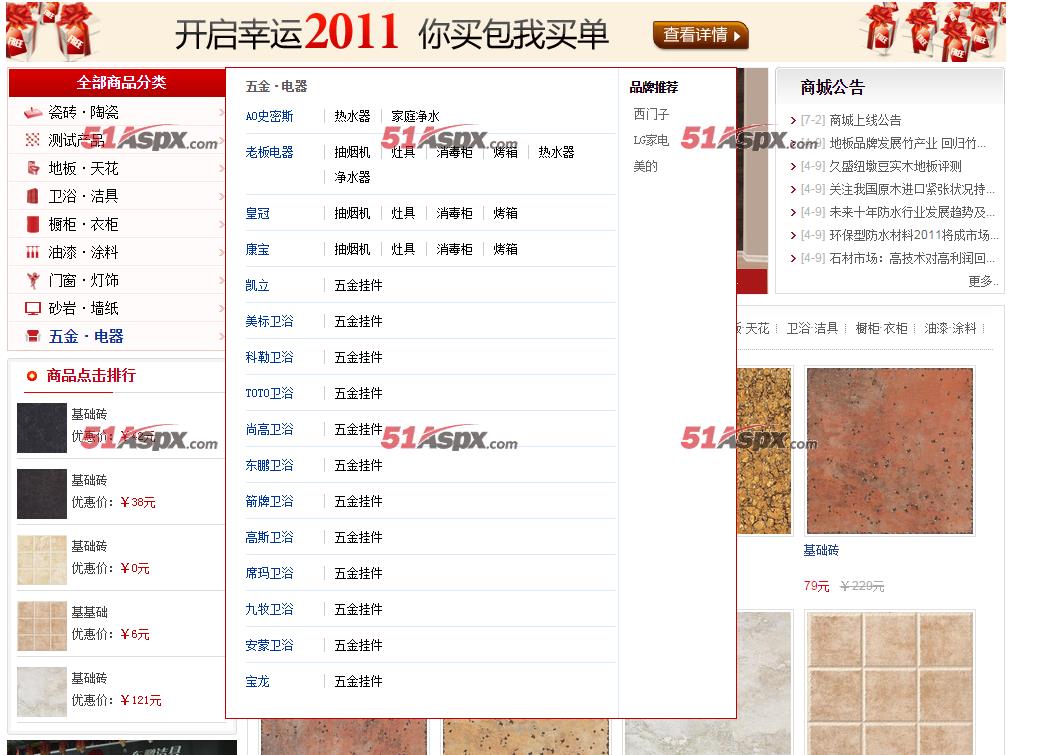Expand 砂岩·墙纸 submenu arrow

click(x=221, y=309)
